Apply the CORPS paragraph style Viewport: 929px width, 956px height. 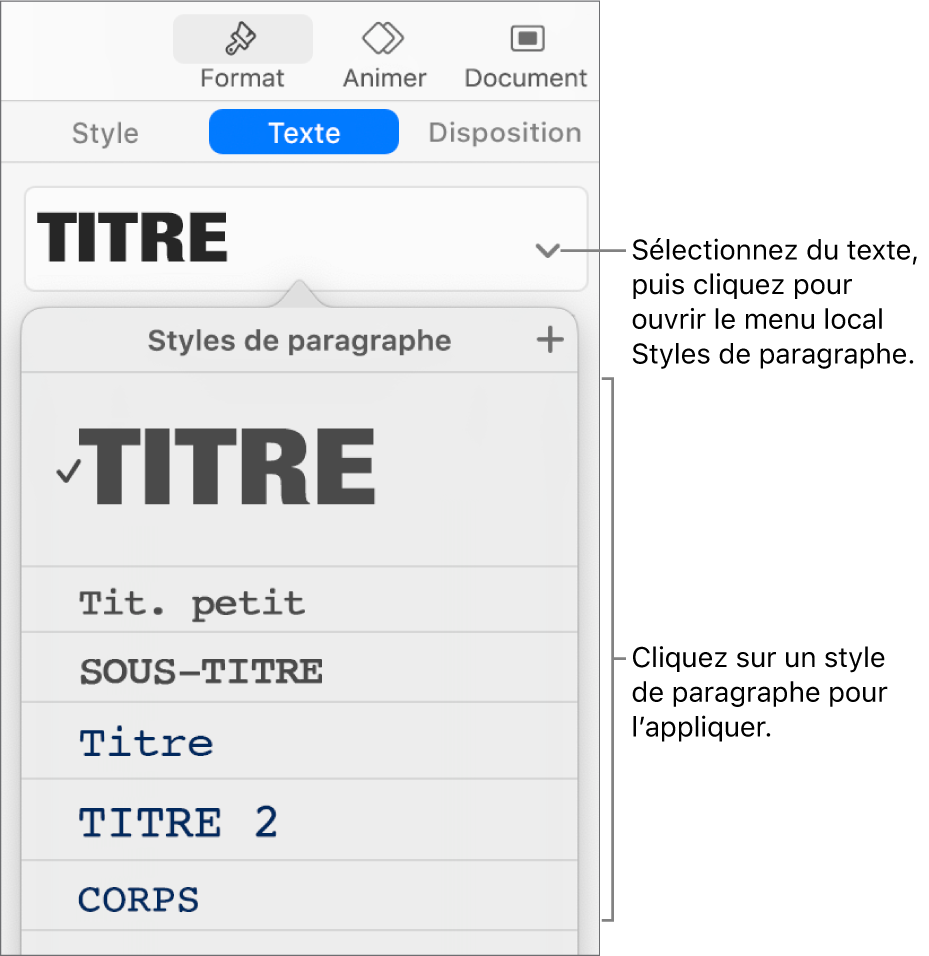click(x=139, y=899)
